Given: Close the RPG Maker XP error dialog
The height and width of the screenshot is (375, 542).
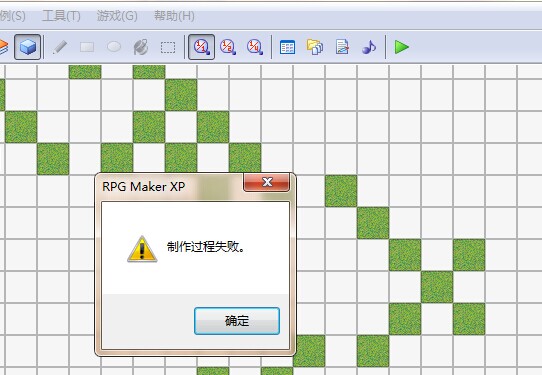Looking at the screenshot, I should [267, 182].
